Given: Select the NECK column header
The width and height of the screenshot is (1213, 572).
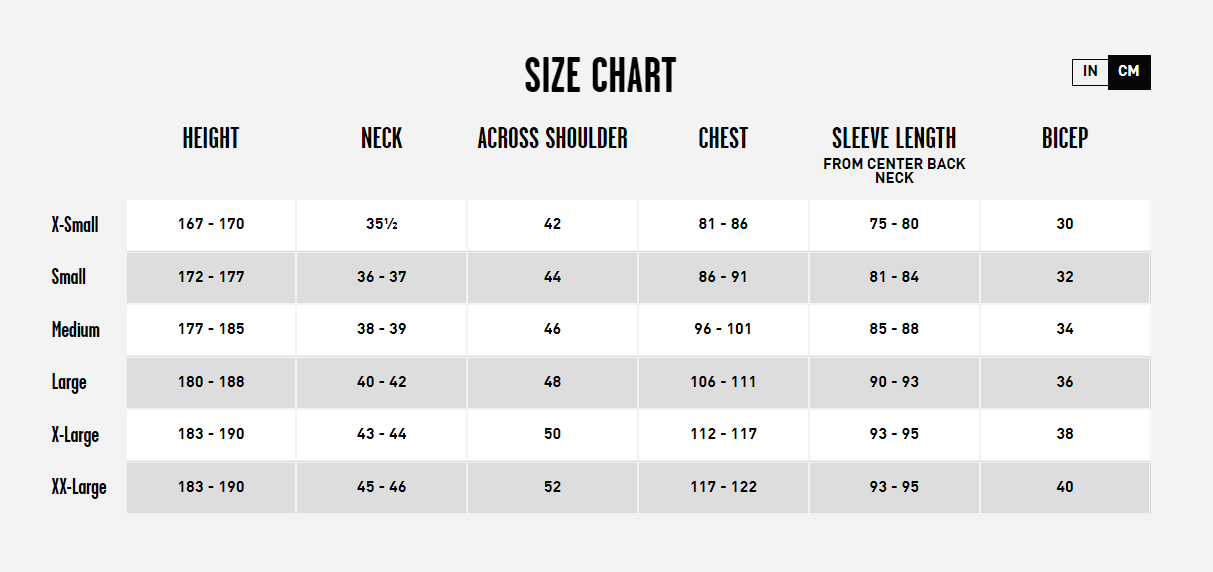Looking at the screenshot, I should [382, 138].
